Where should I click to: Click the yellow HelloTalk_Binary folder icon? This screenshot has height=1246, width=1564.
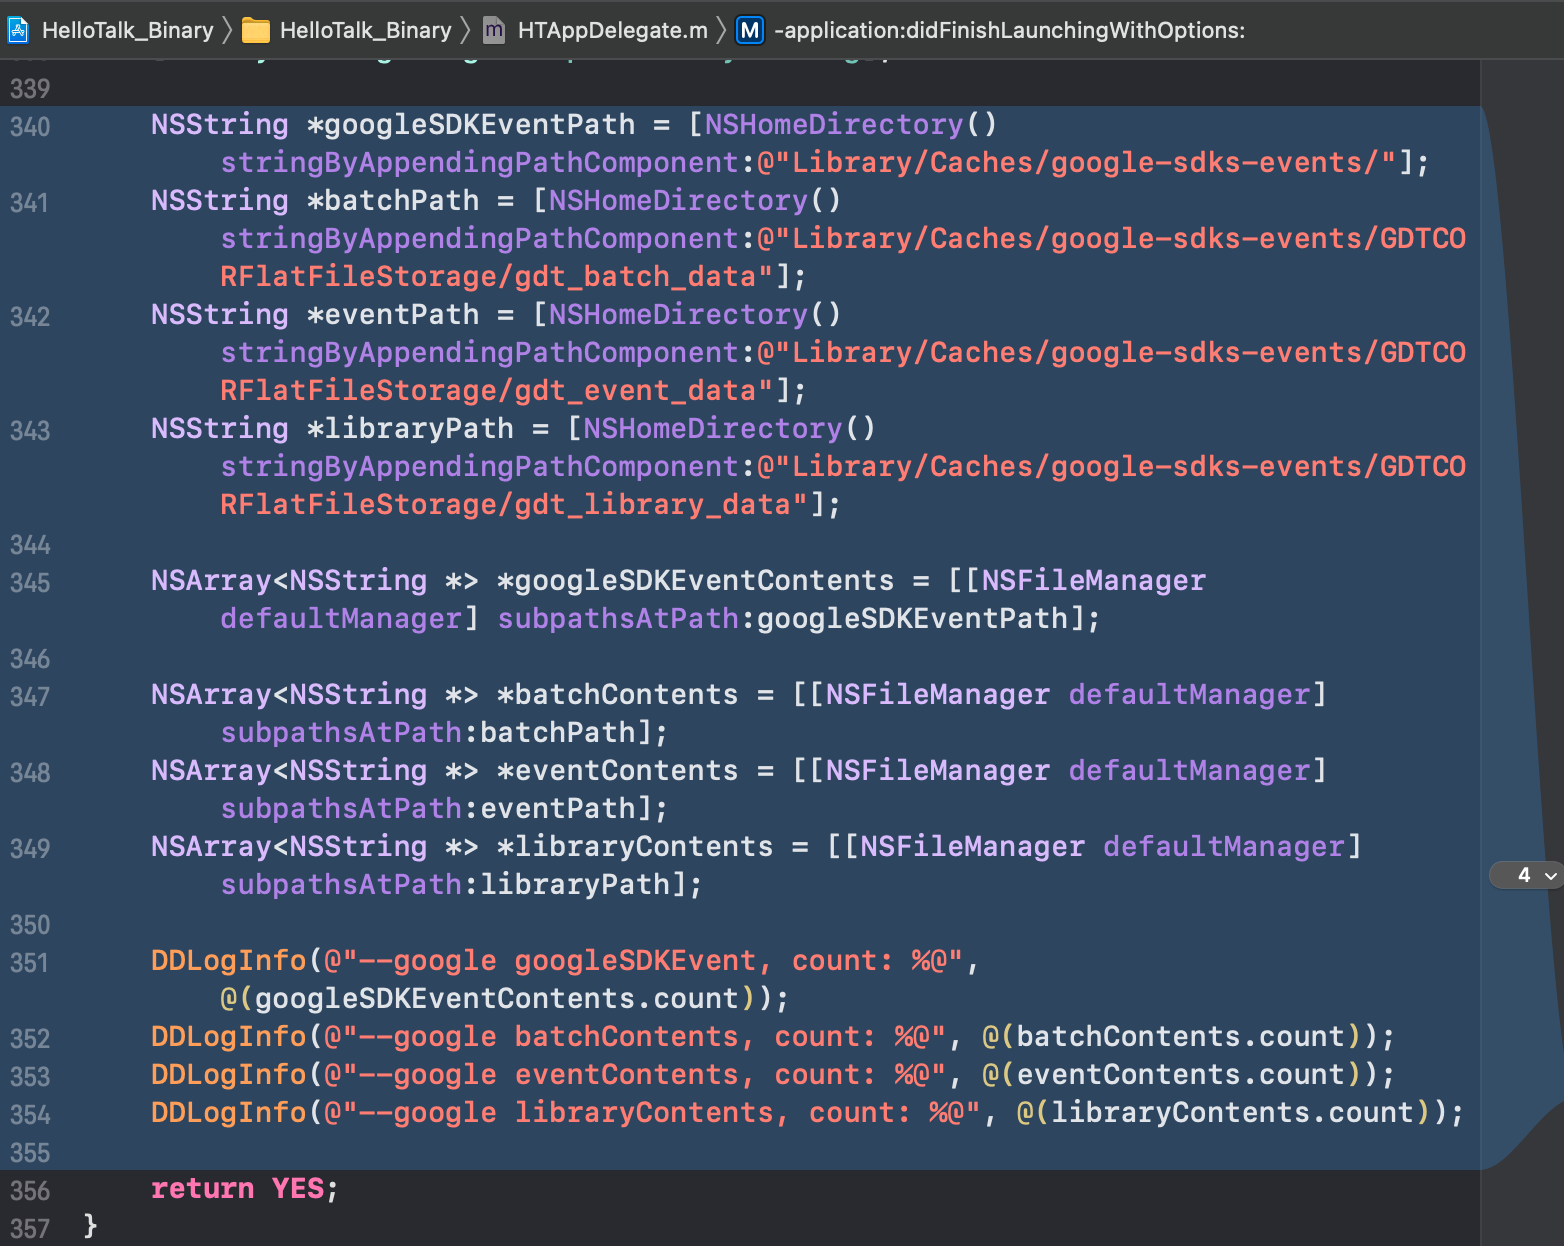[256, 31]
